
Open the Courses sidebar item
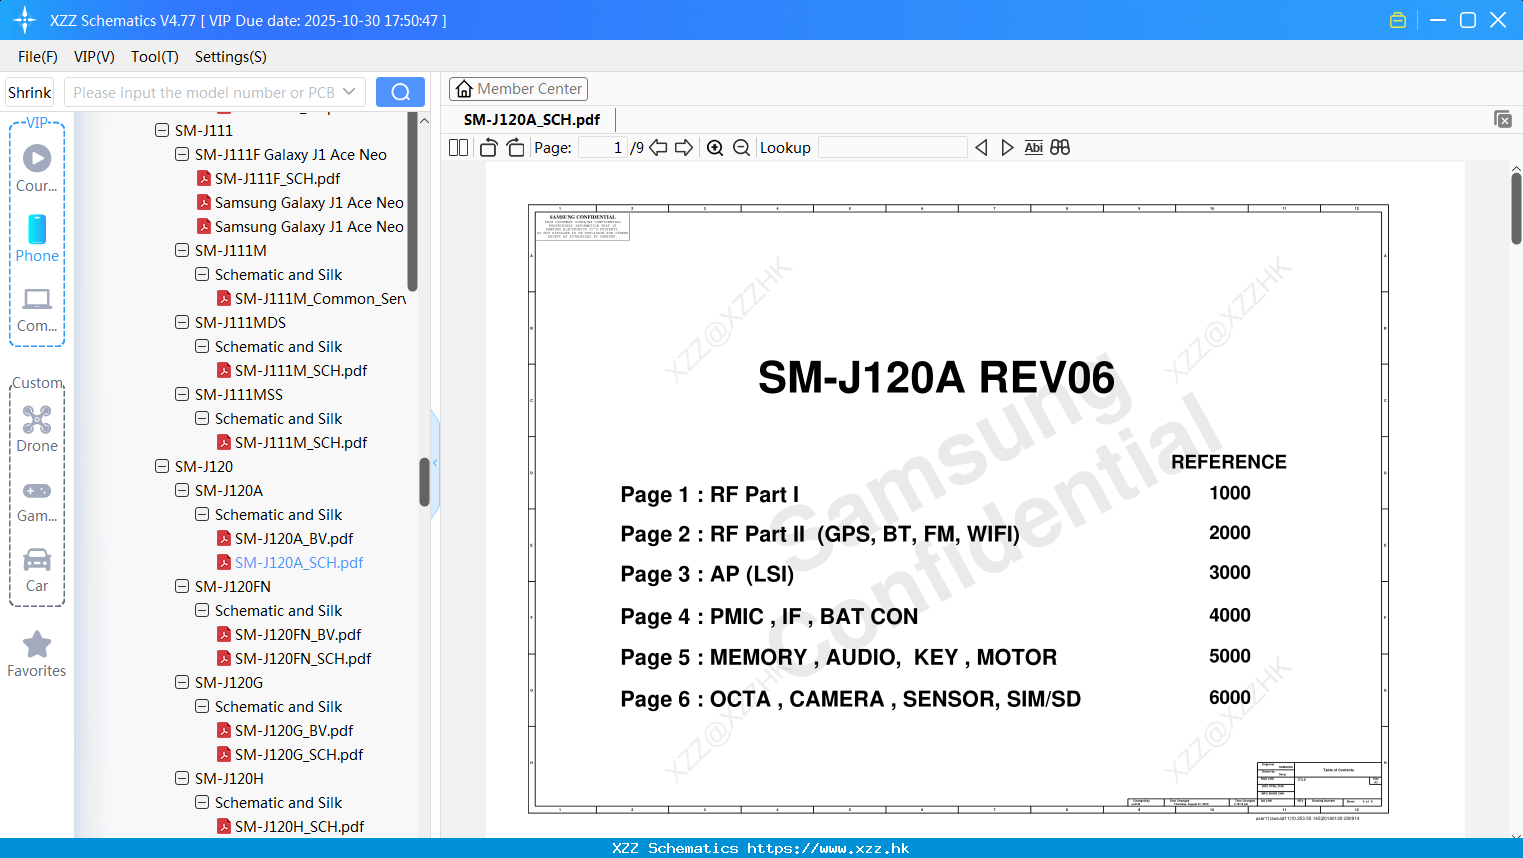37,168
